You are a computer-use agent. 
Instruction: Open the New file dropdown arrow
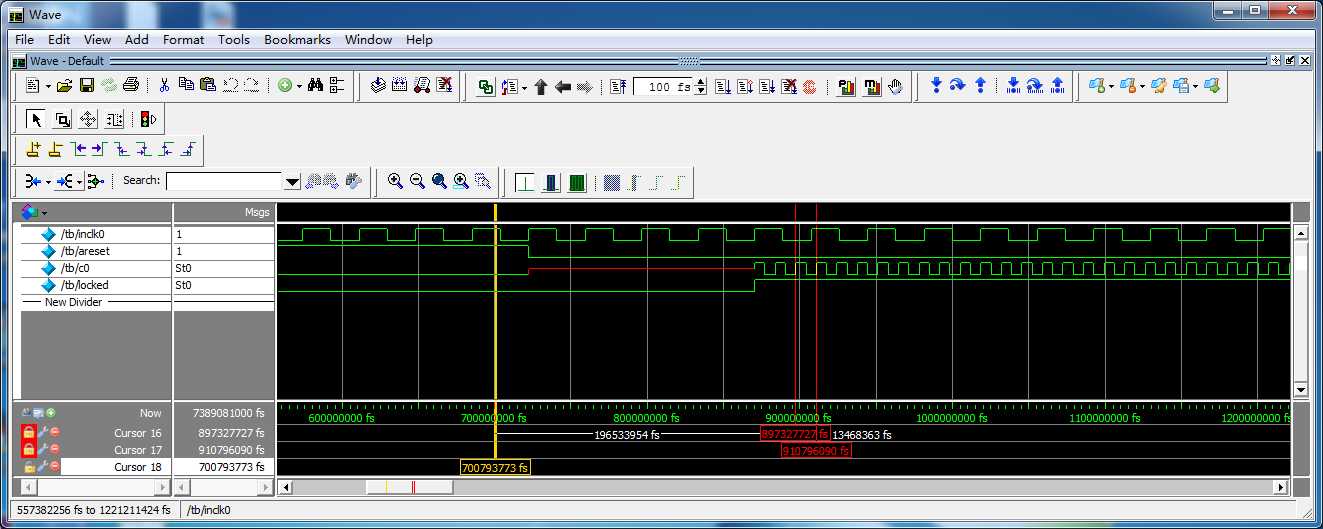(x=46, y=87)
